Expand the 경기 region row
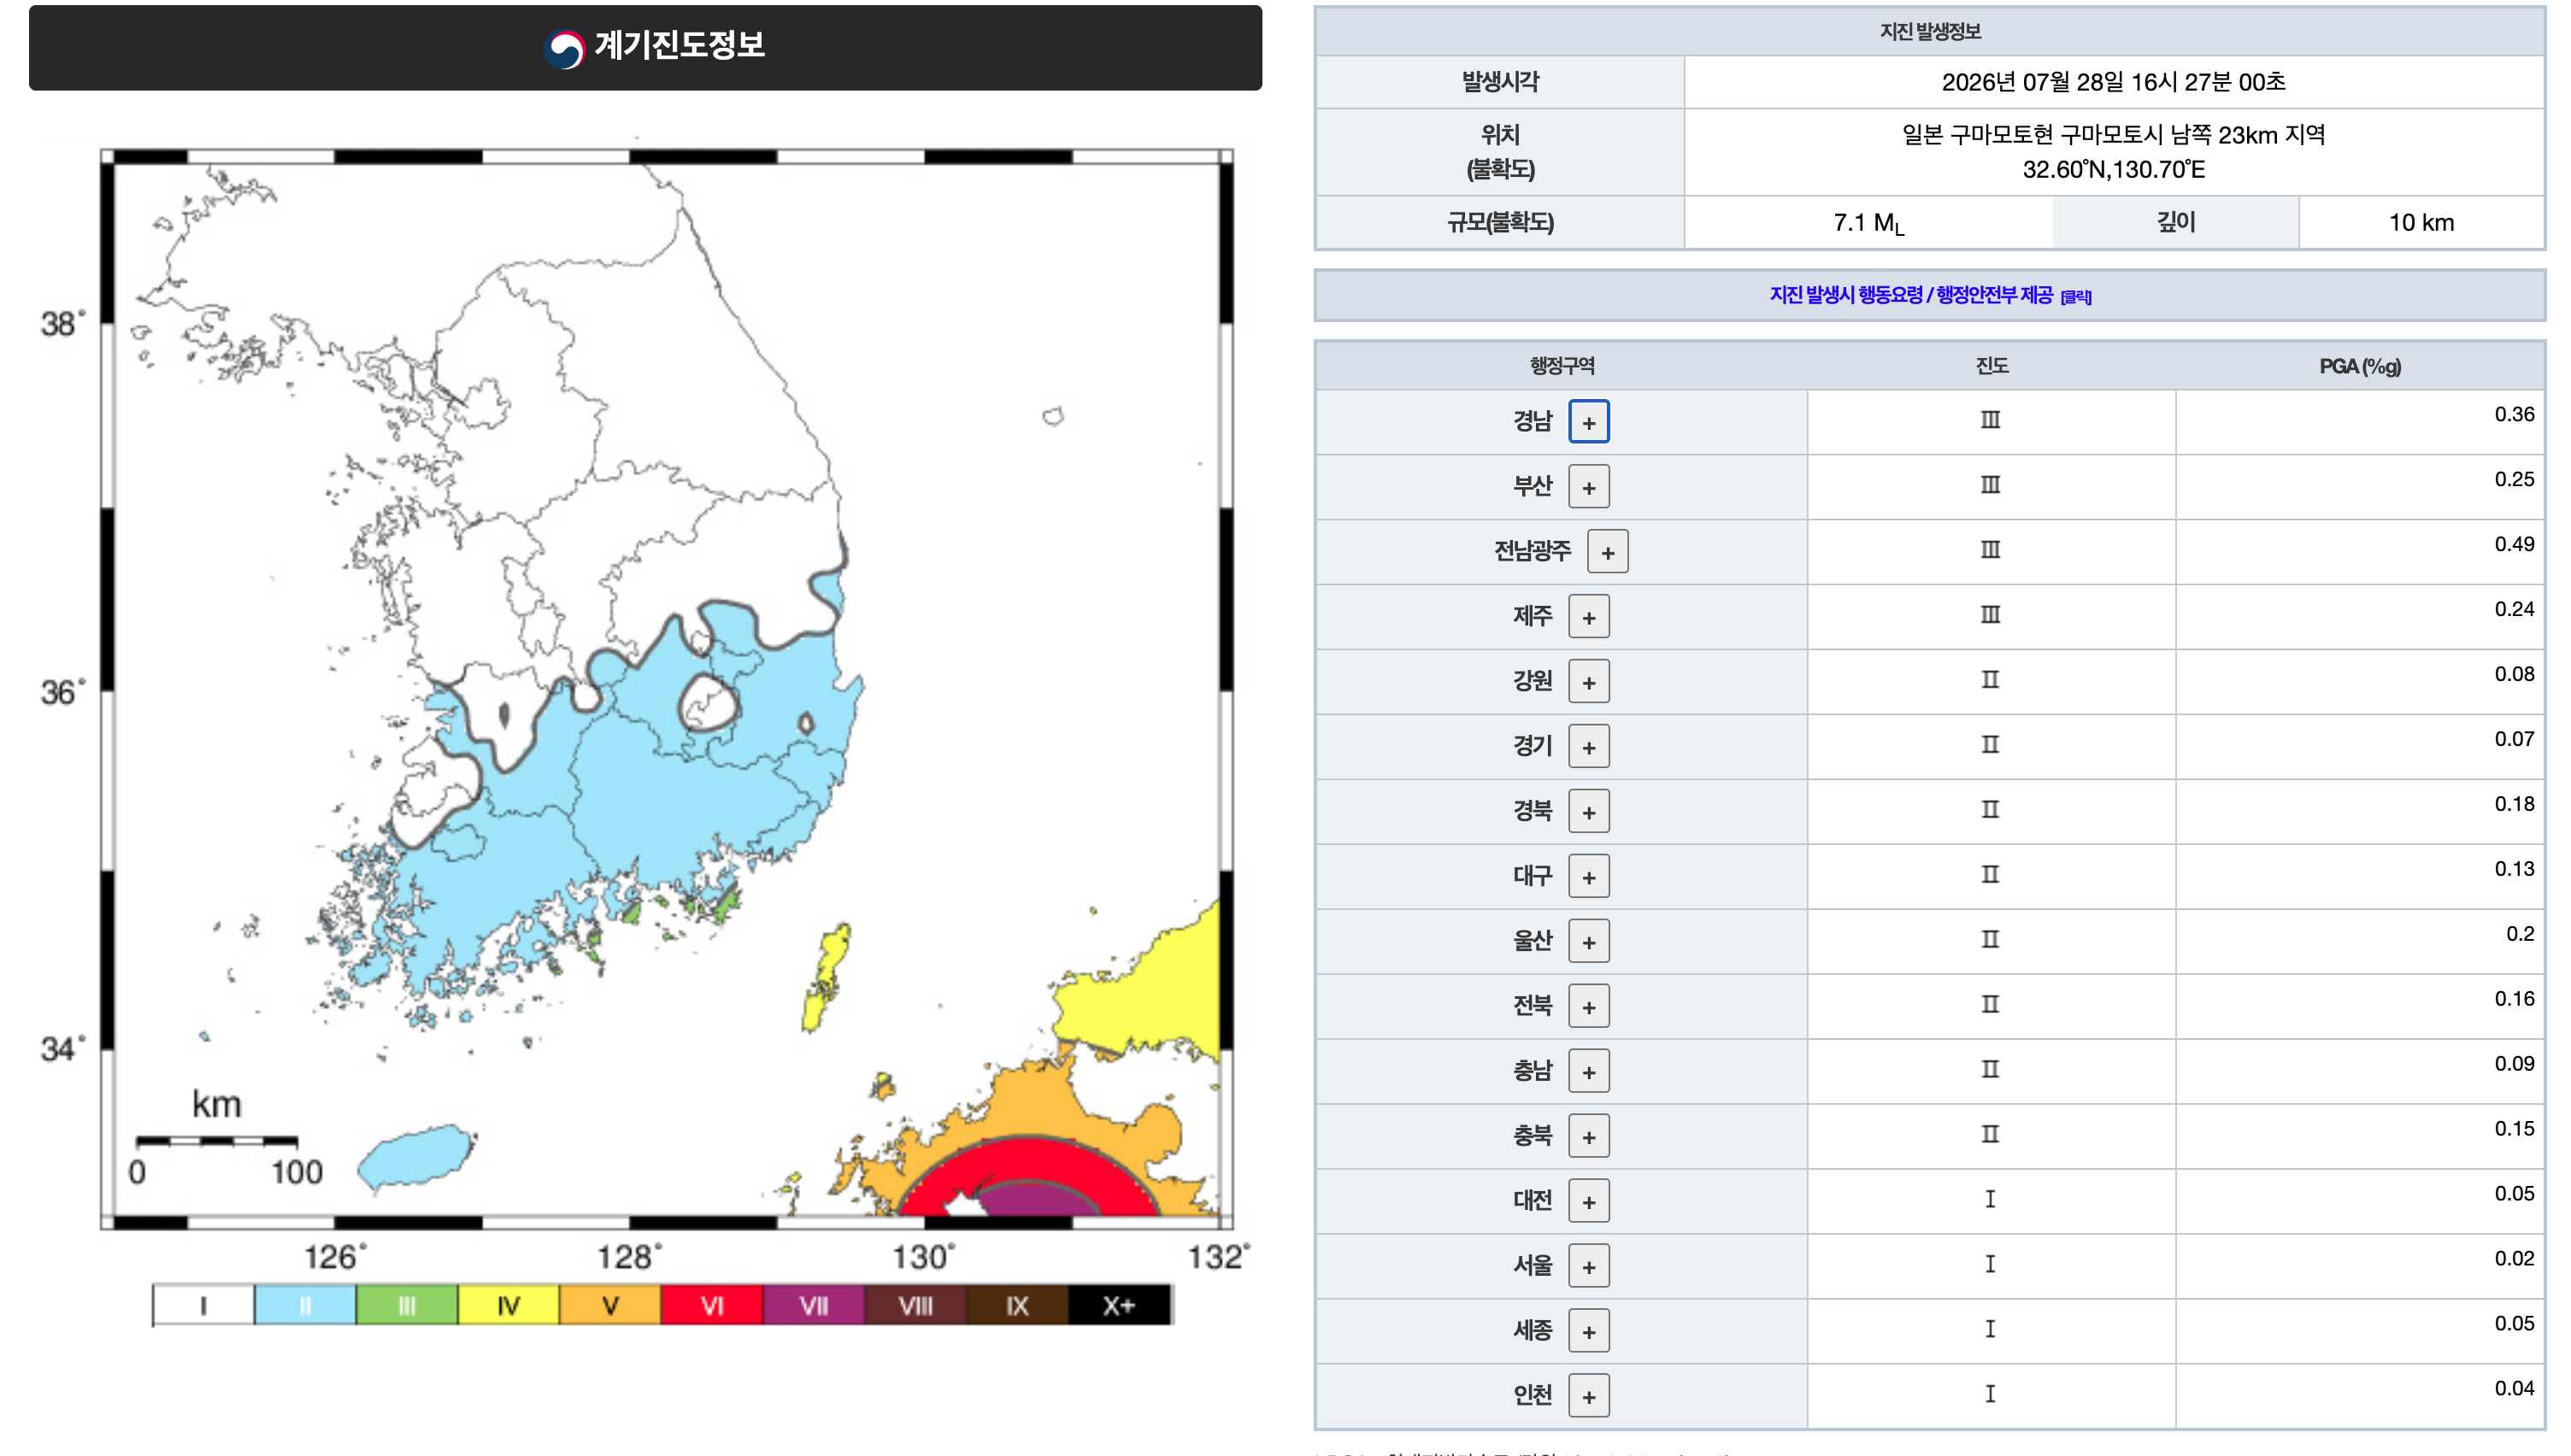This screenshot has height=1456, width=2571. pos(1588,747)
